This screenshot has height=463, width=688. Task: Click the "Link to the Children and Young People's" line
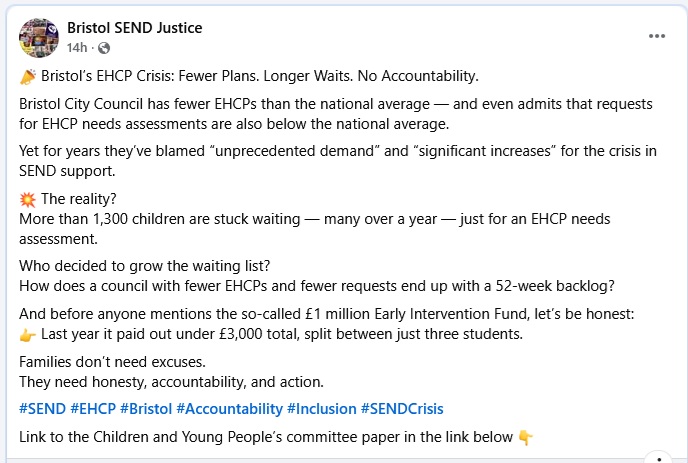click(x=266, y=438)
